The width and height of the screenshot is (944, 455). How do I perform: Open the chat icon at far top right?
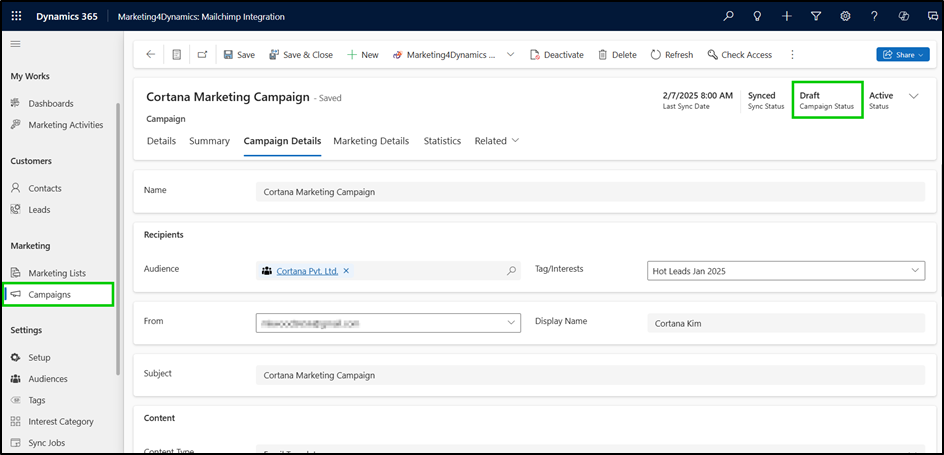tap(933, 17)
